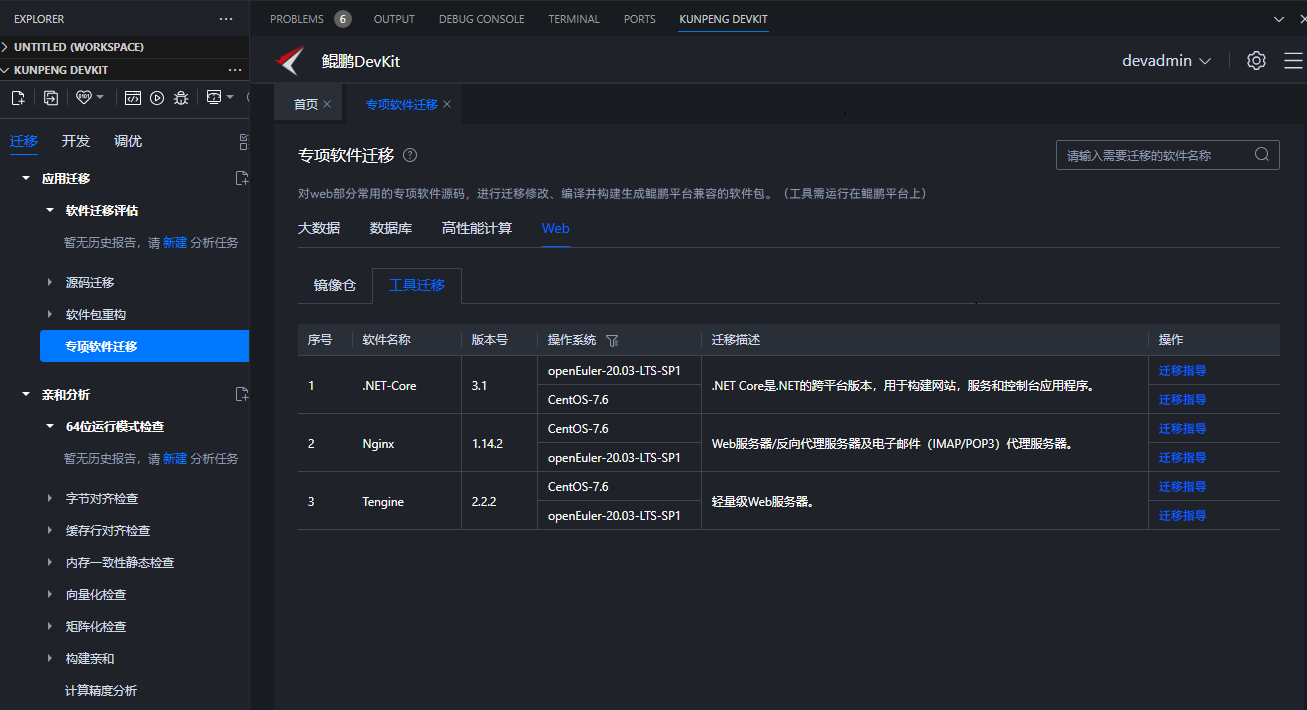Viewport: 1307px width, 710px height.
Task: Click the heart-shaped 0101 icon
Action: tap(84, 97)
